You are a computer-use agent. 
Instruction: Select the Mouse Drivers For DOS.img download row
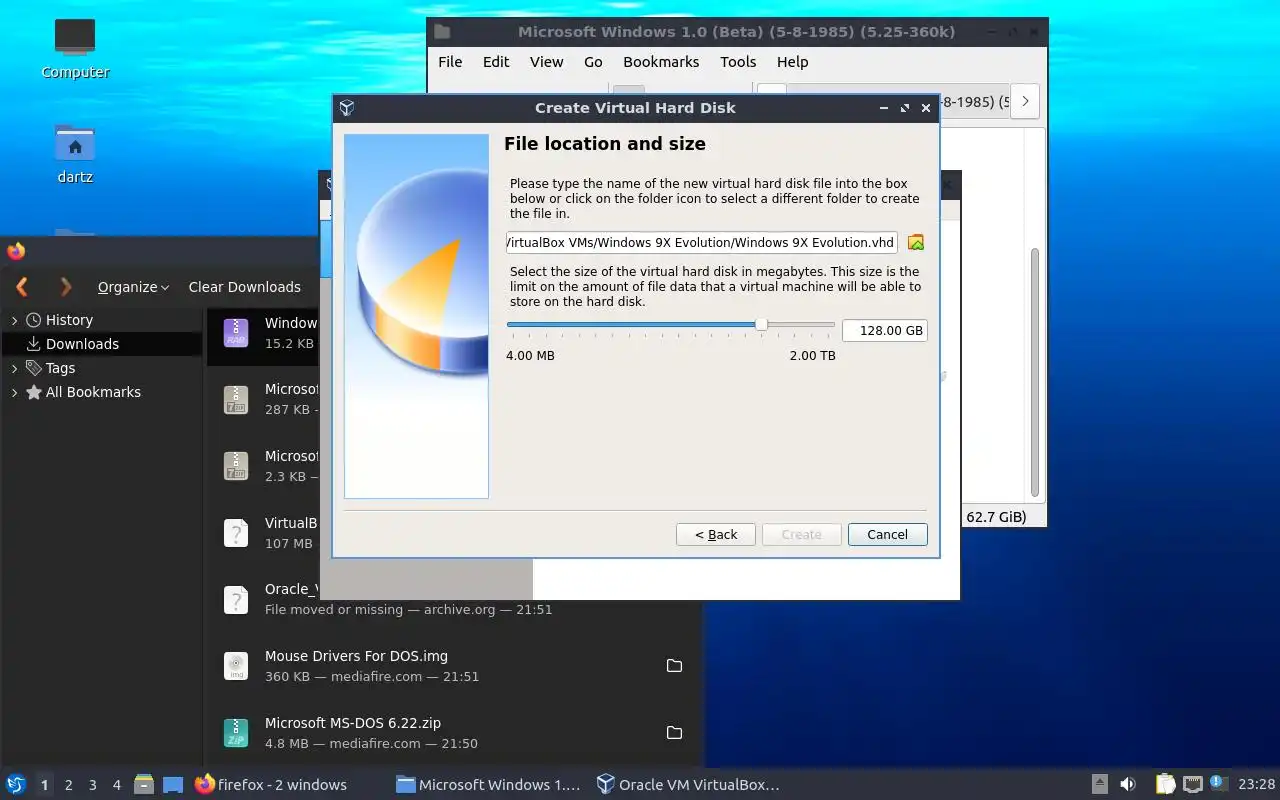[x=455, y=666]
